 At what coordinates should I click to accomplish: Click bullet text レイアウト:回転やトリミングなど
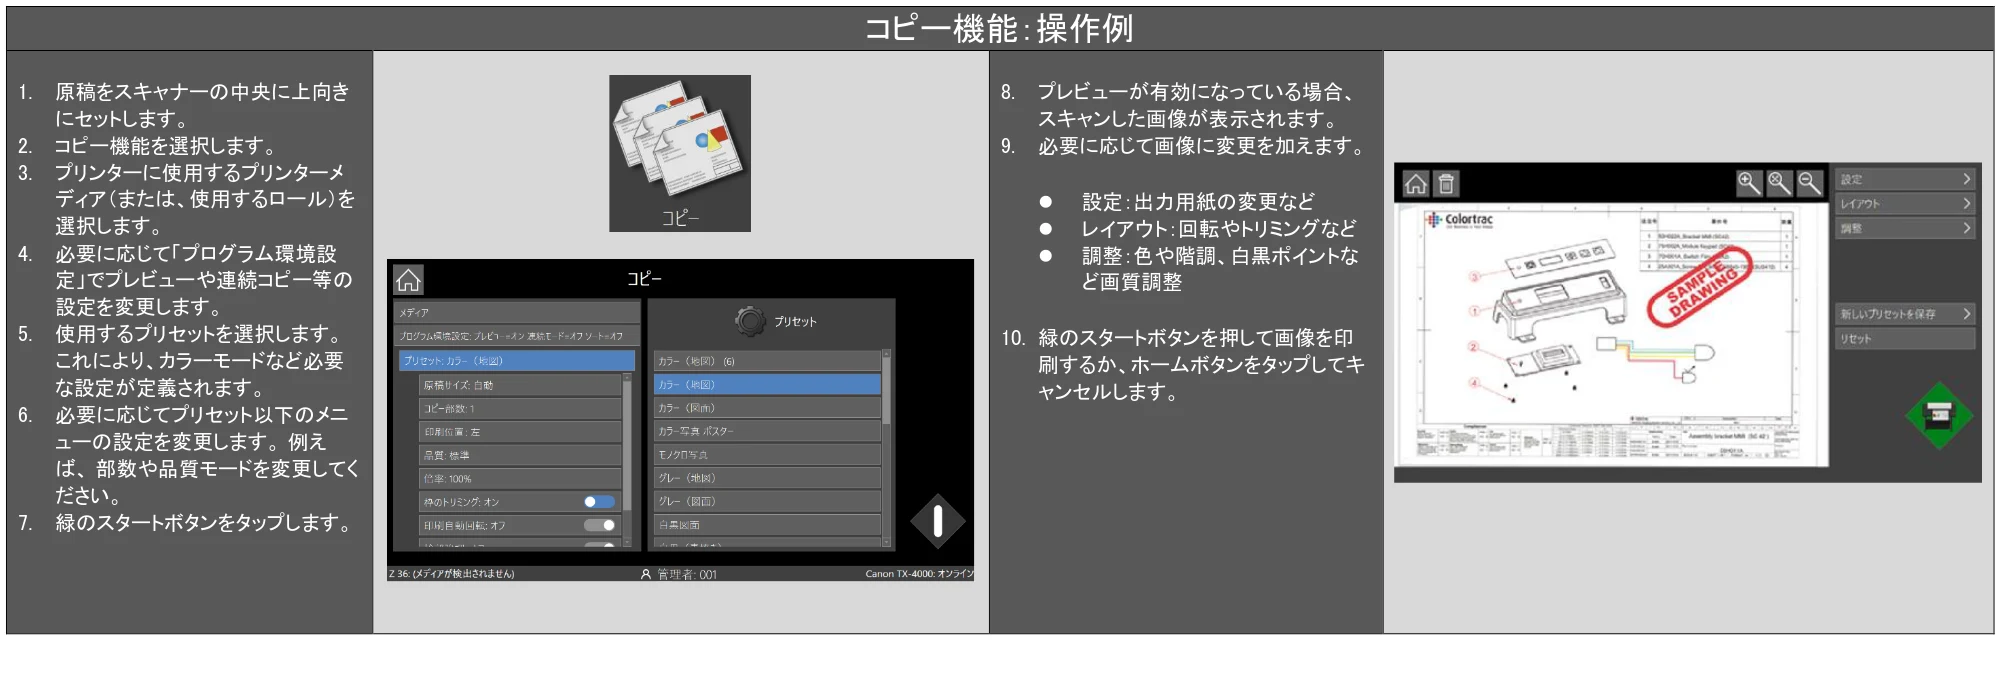1219,229
